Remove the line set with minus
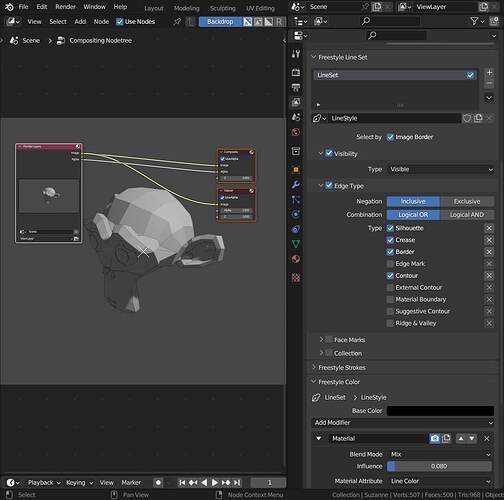Viewport: 504px width, 500px height. click(x=489, y=83)
